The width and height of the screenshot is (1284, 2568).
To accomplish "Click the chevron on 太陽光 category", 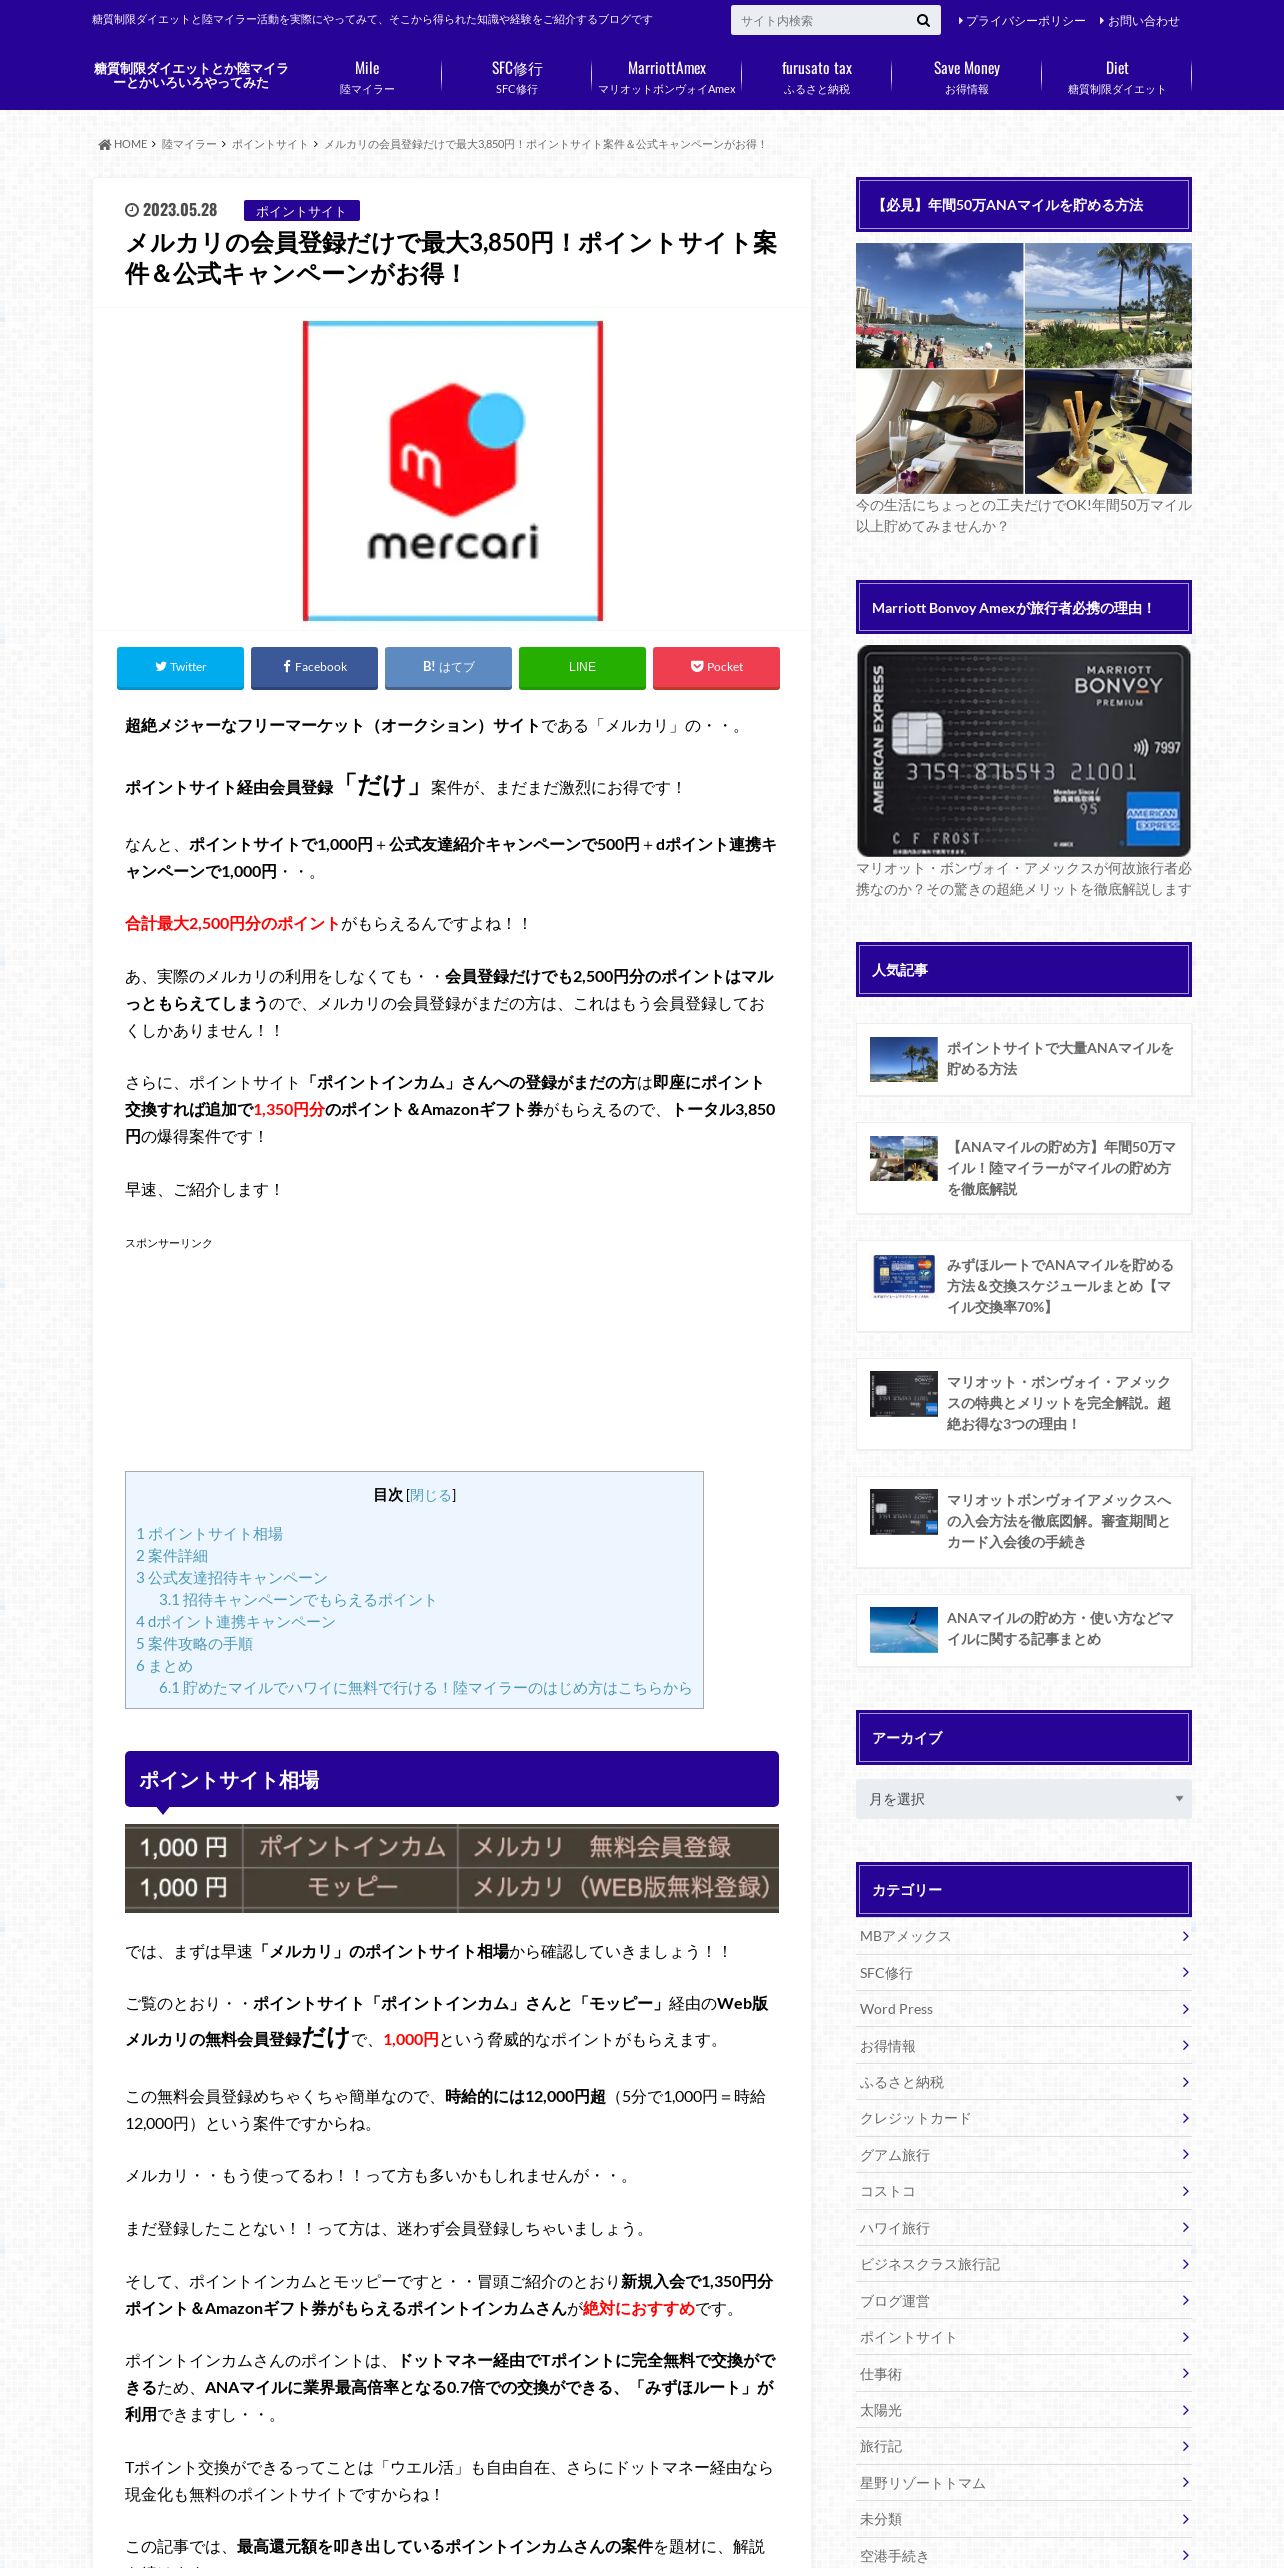I will pyautogui.click(x=1185, y=2410).
